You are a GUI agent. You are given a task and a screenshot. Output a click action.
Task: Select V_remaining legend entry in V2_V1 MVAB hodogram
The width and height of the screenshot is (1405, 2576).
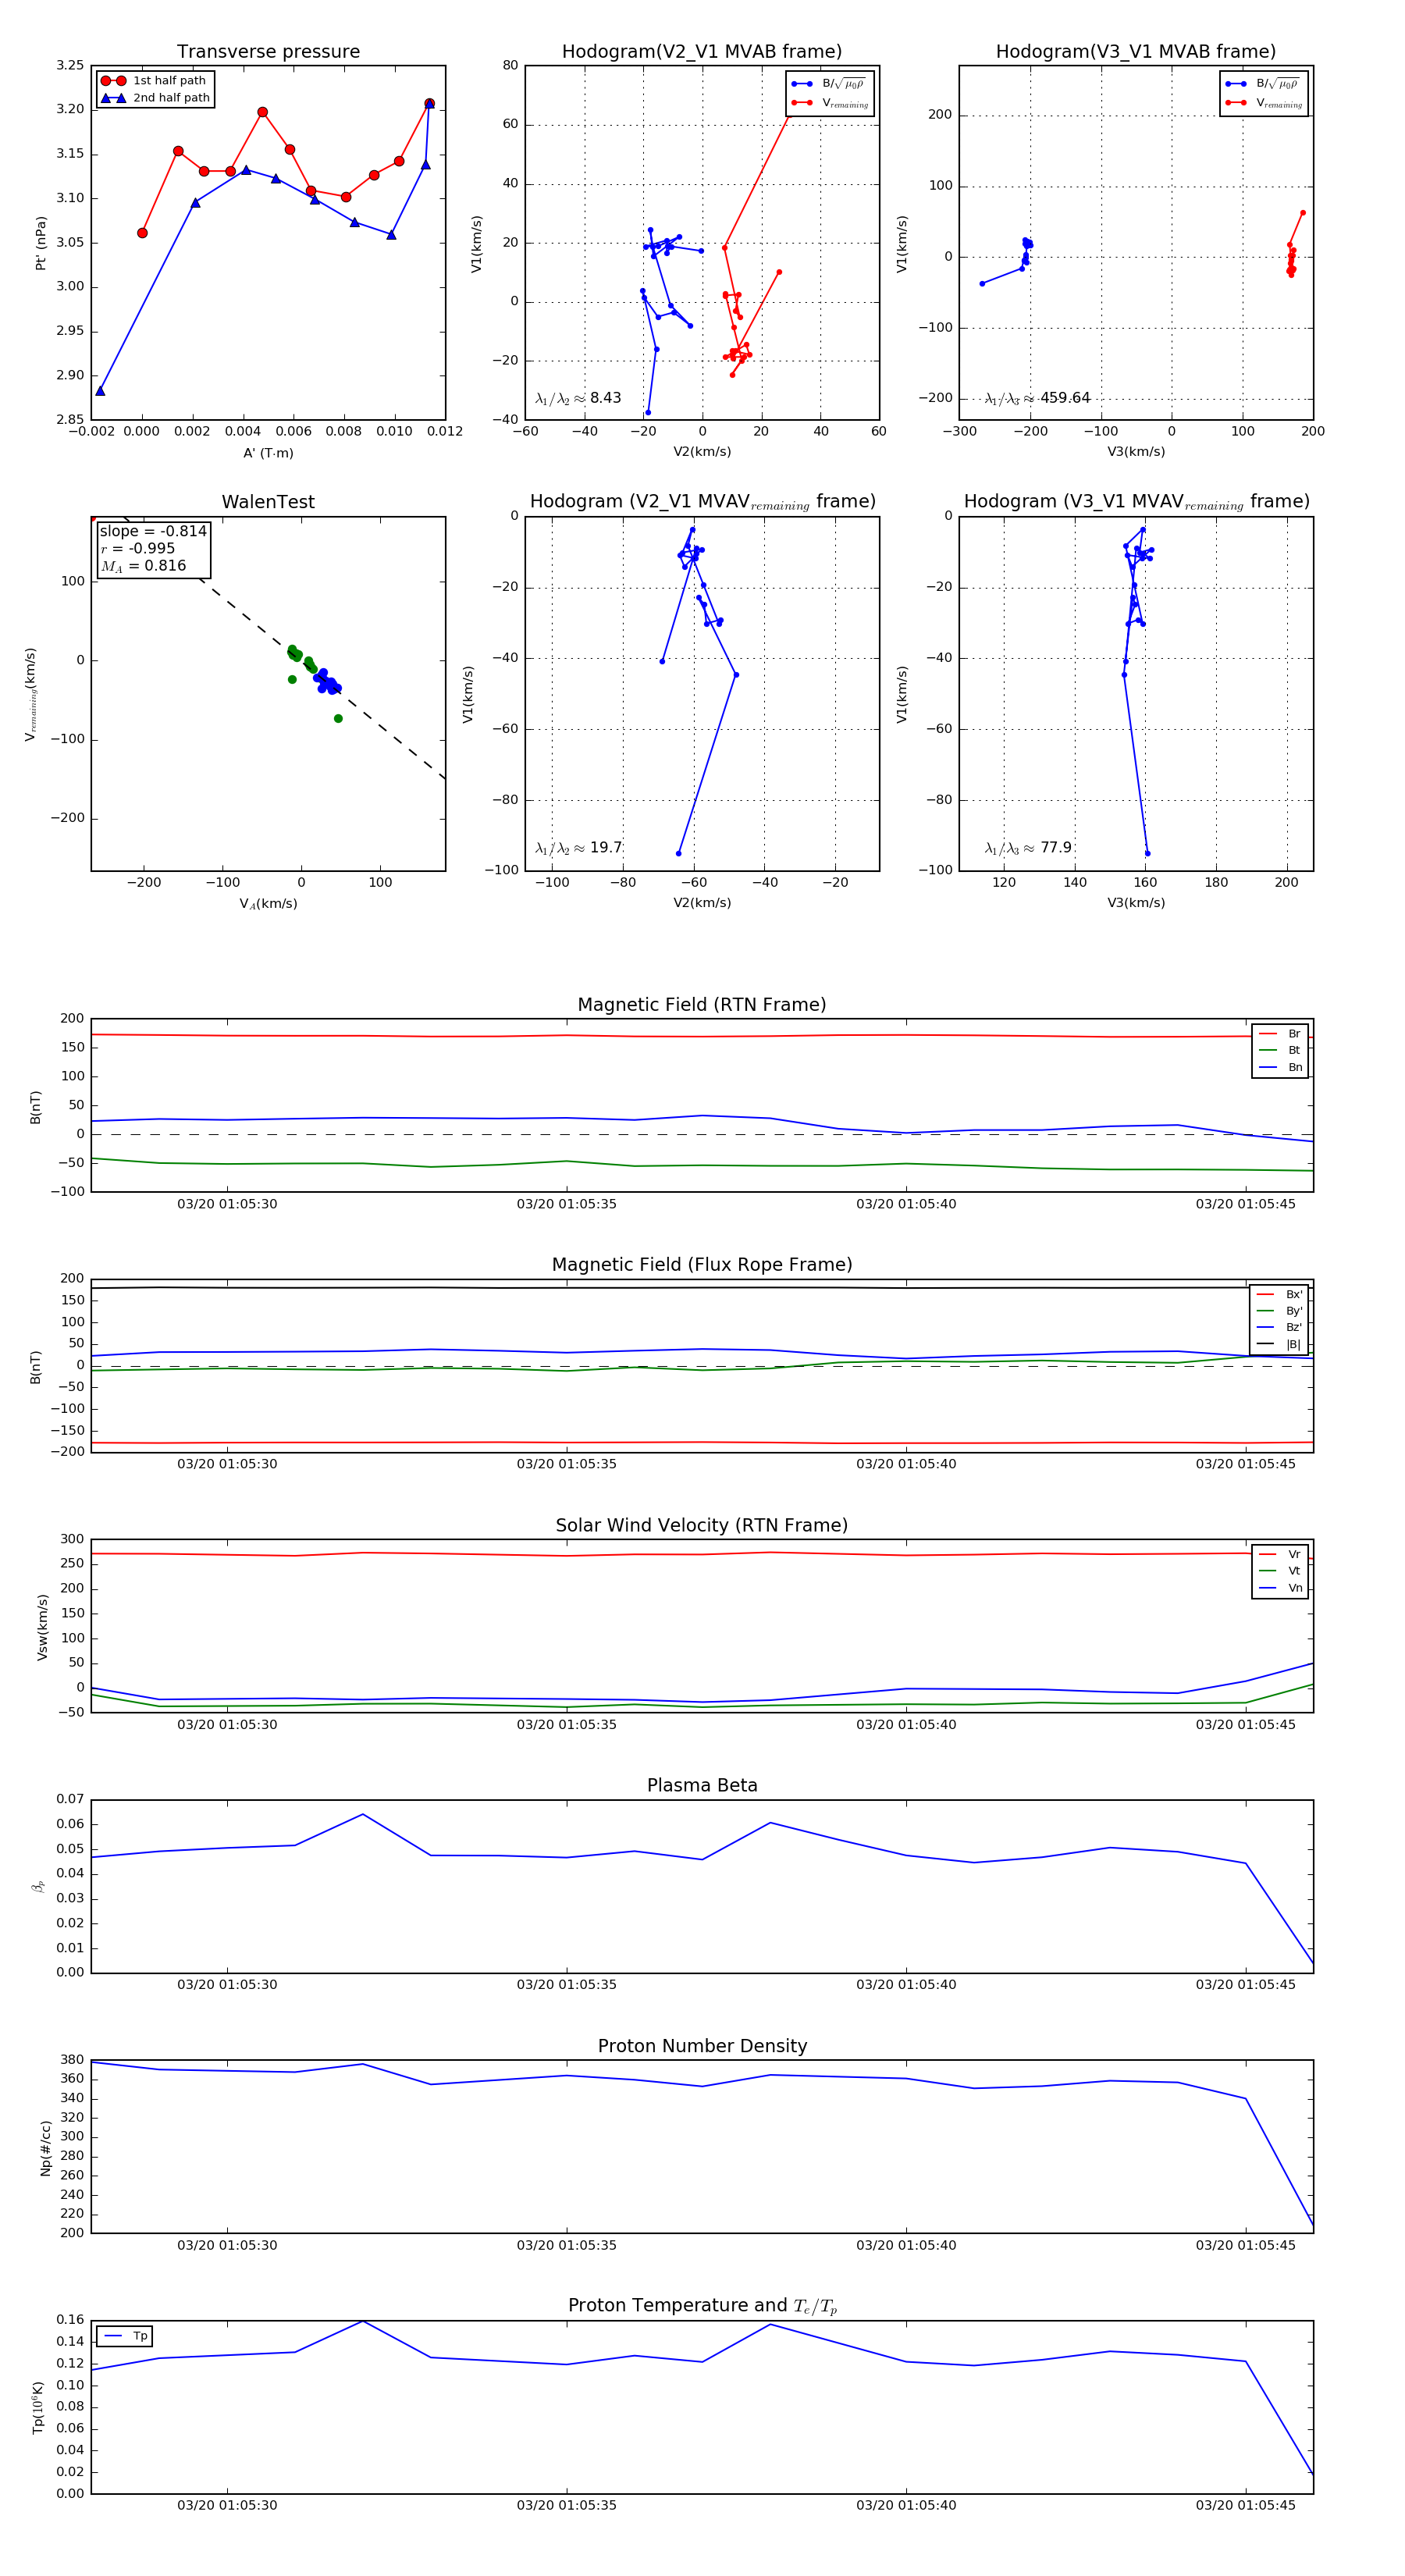click(830, 103)
